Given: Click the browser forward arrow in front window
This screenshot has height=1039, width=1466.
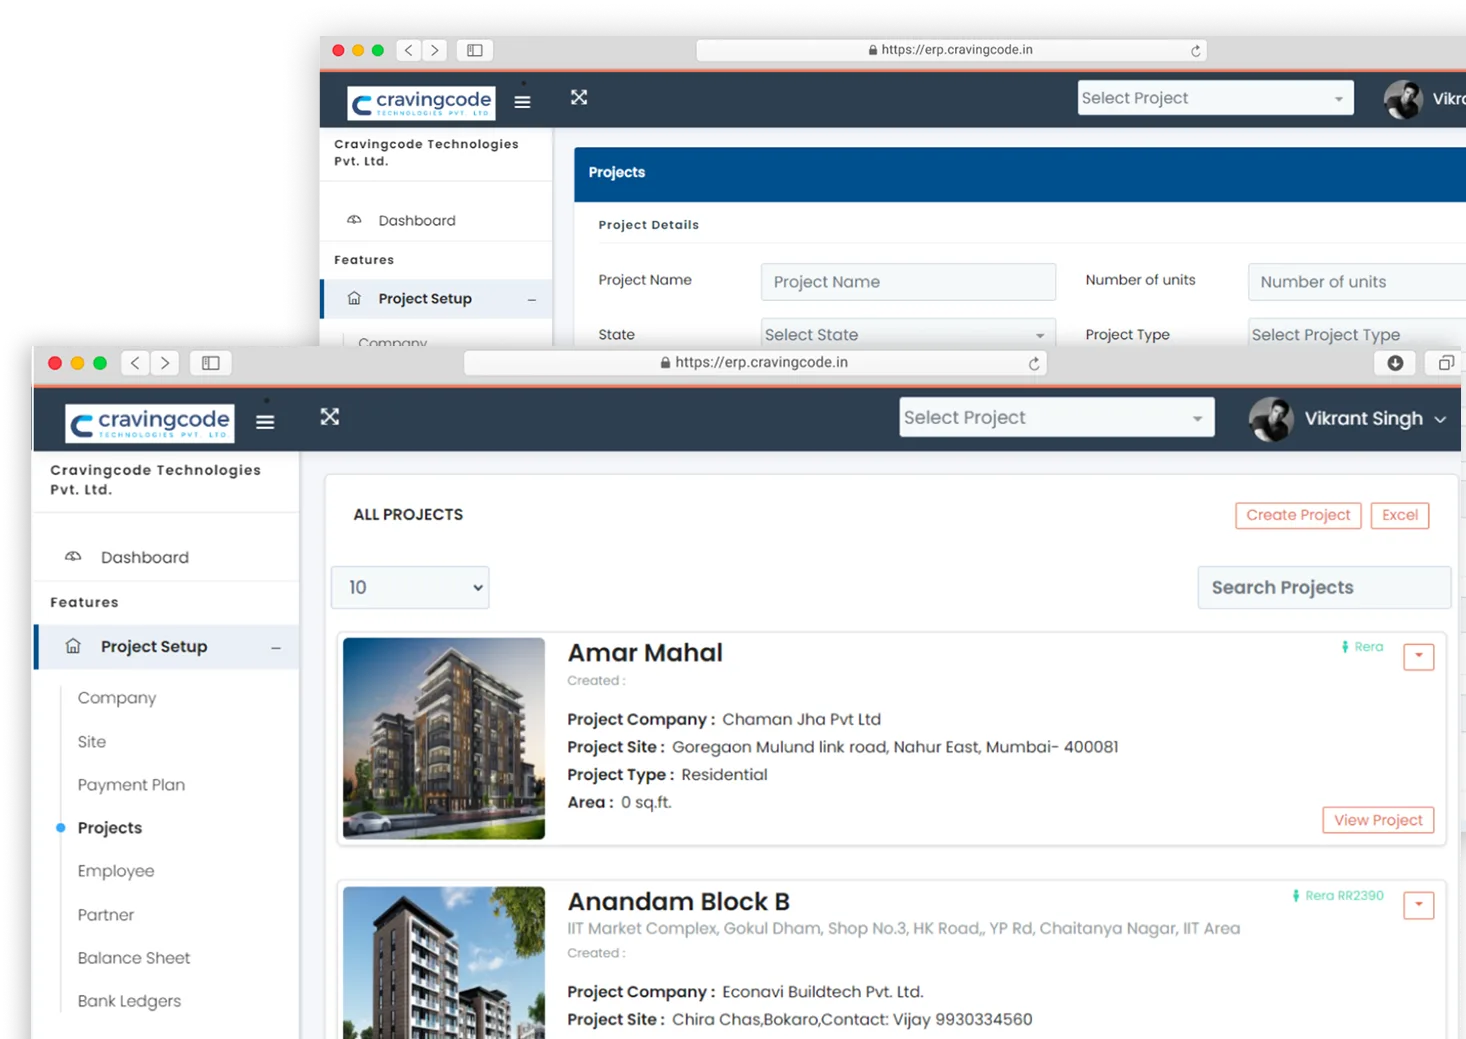Looking at the screenshot, I should tap(165, 363).
